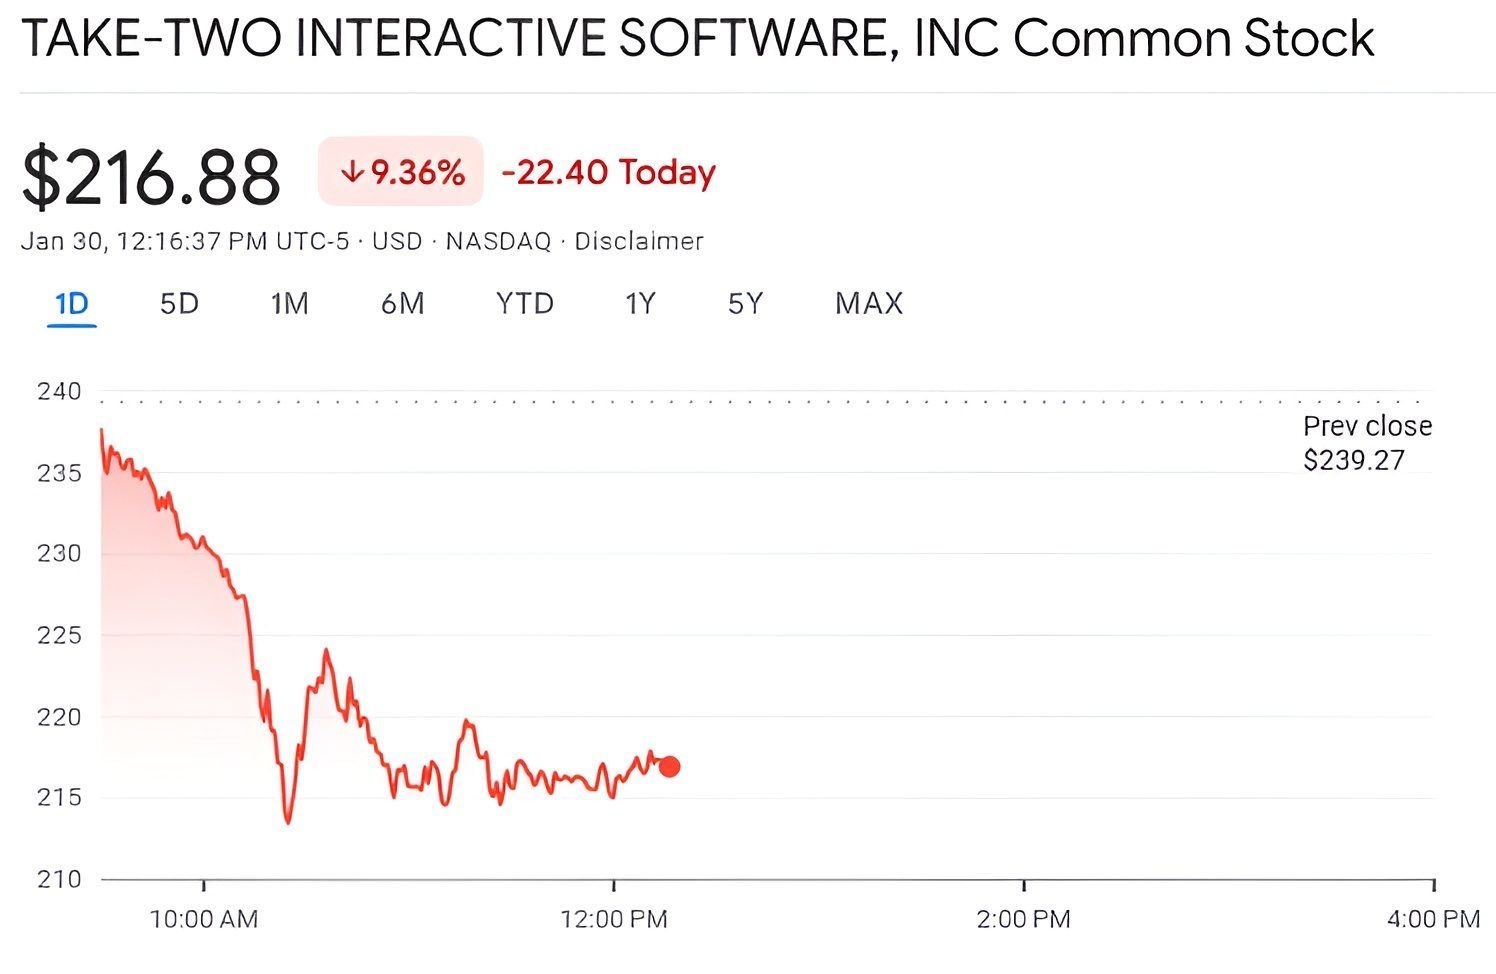The height and width of the screenshot is (974, 1496).
Task: Select the MAX time range
Action: point(868,304)
